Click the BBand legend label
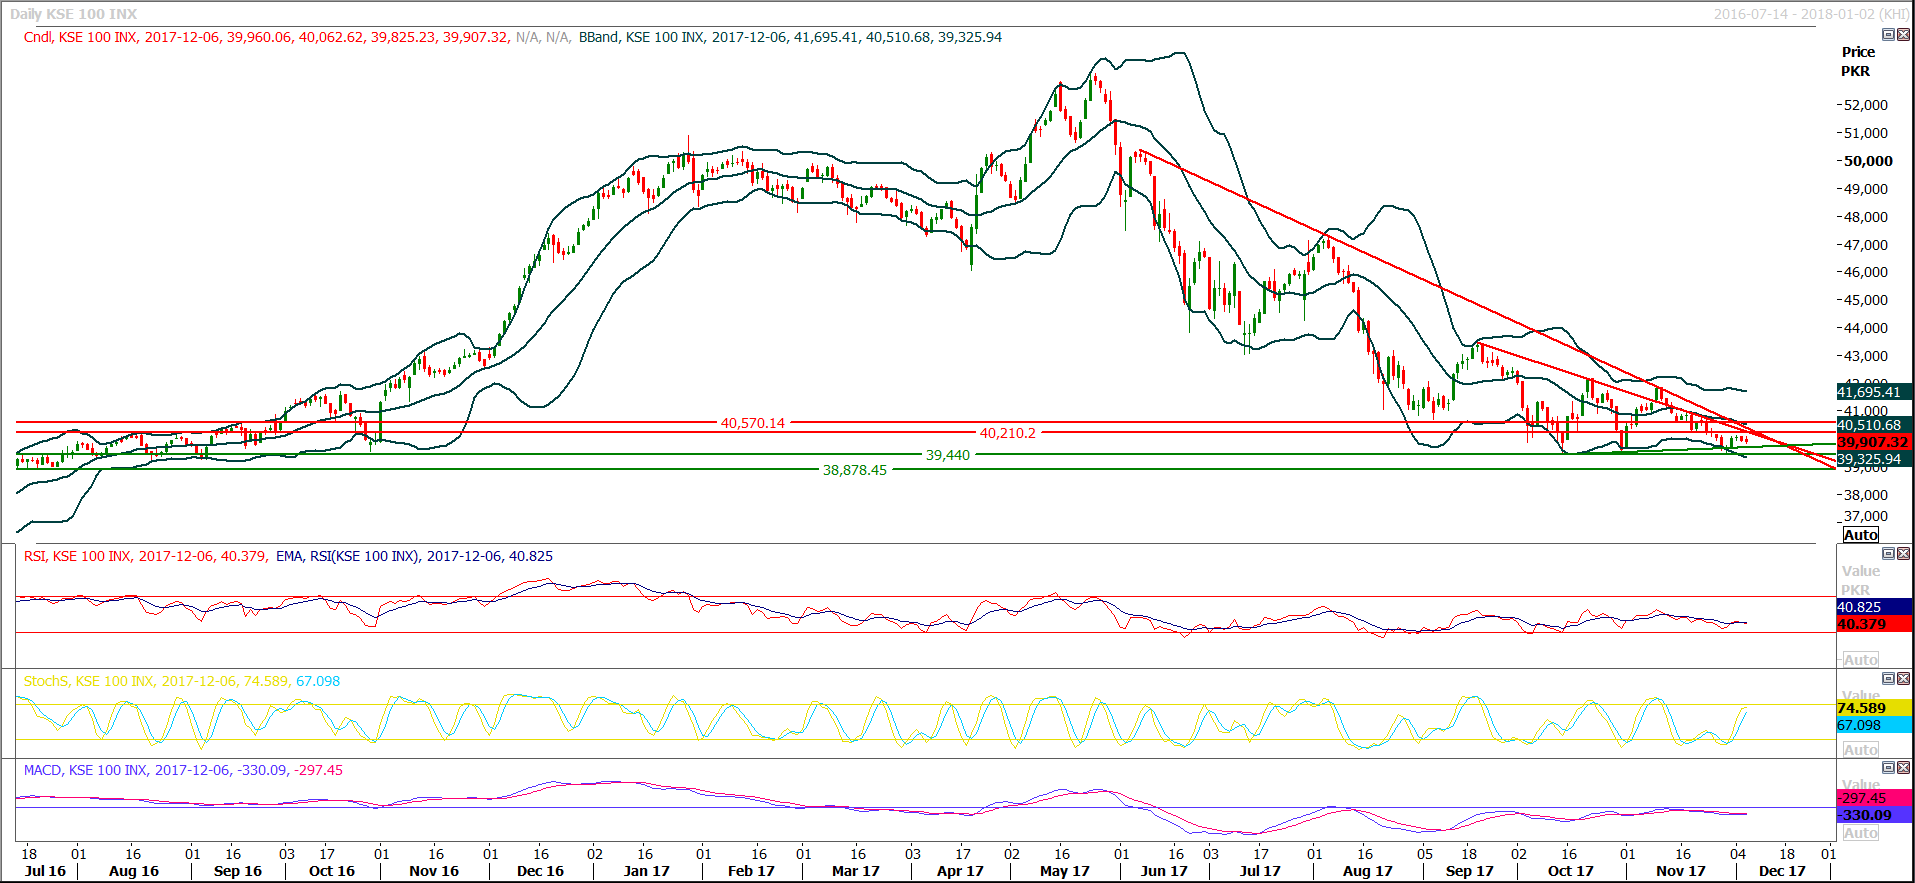 coord(598,37)
